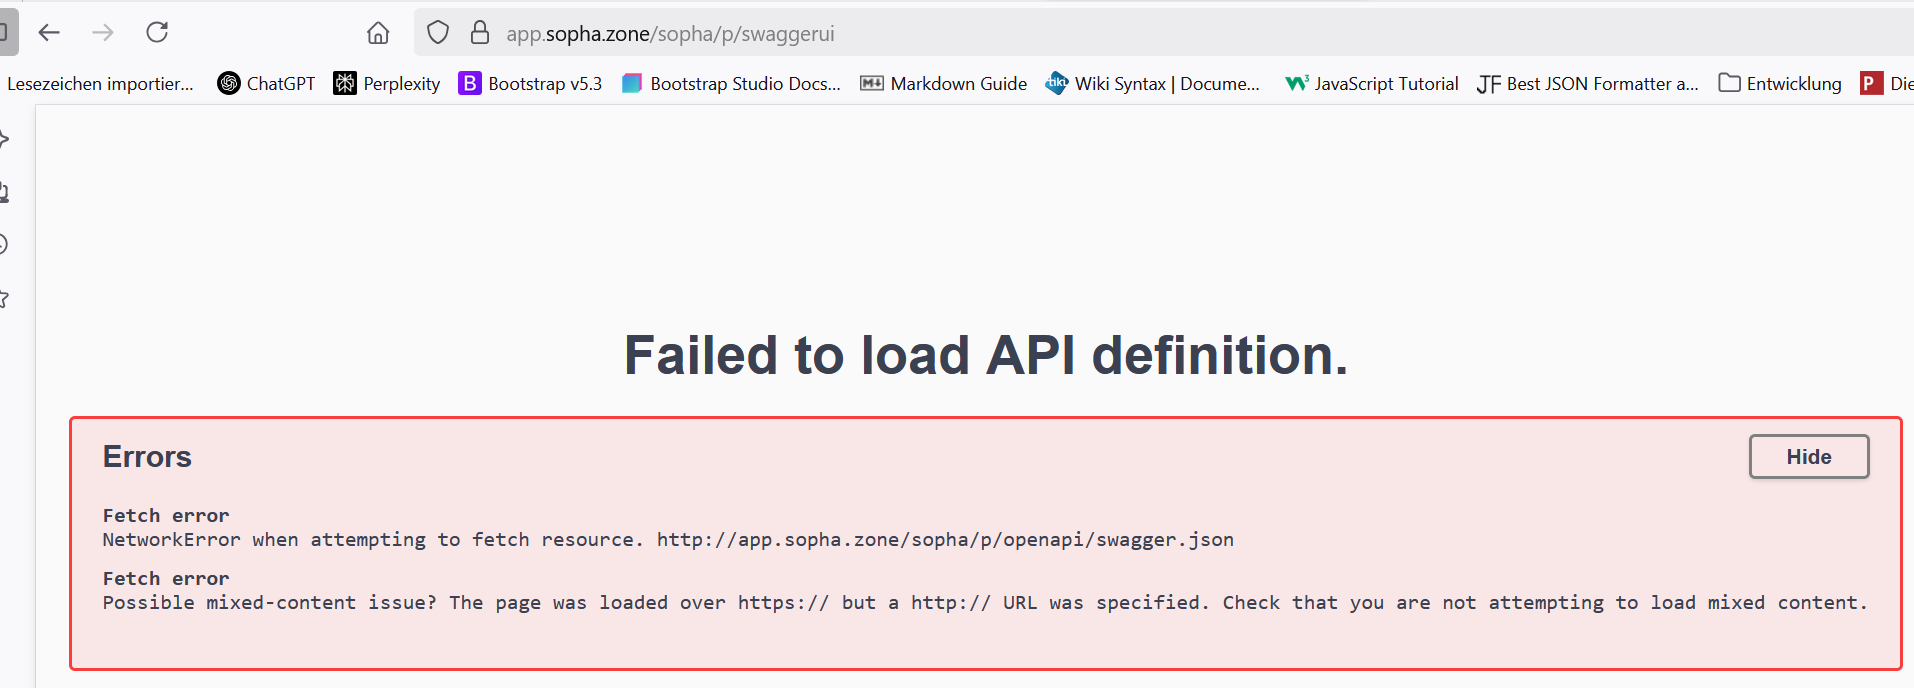1914x688 pixels.
Task: Click the tracking protection shield icon
Action: pos(438,33)
